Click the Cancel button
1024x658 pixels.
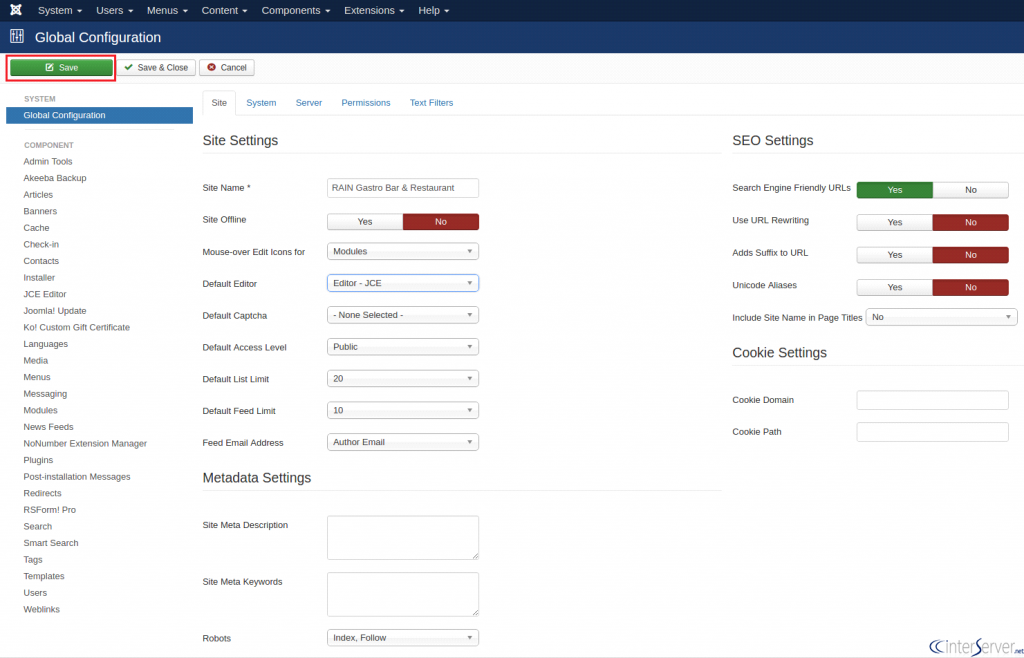pyautogui.click(x=227, y=67)
